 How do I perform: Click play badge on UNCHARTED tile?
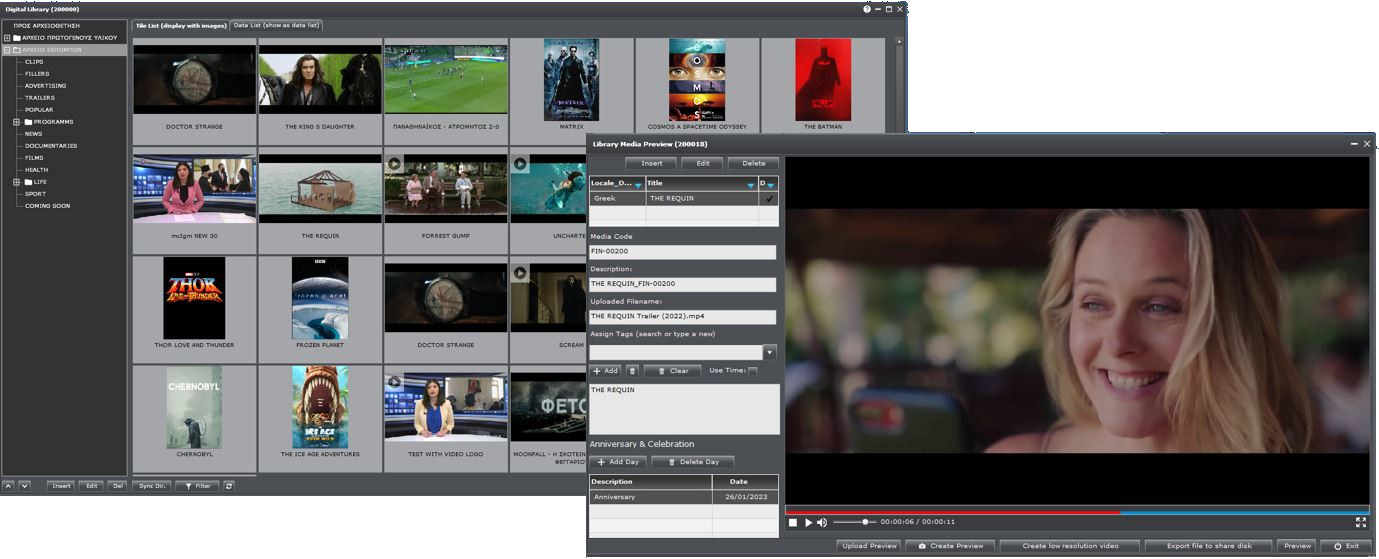point(521,164)
